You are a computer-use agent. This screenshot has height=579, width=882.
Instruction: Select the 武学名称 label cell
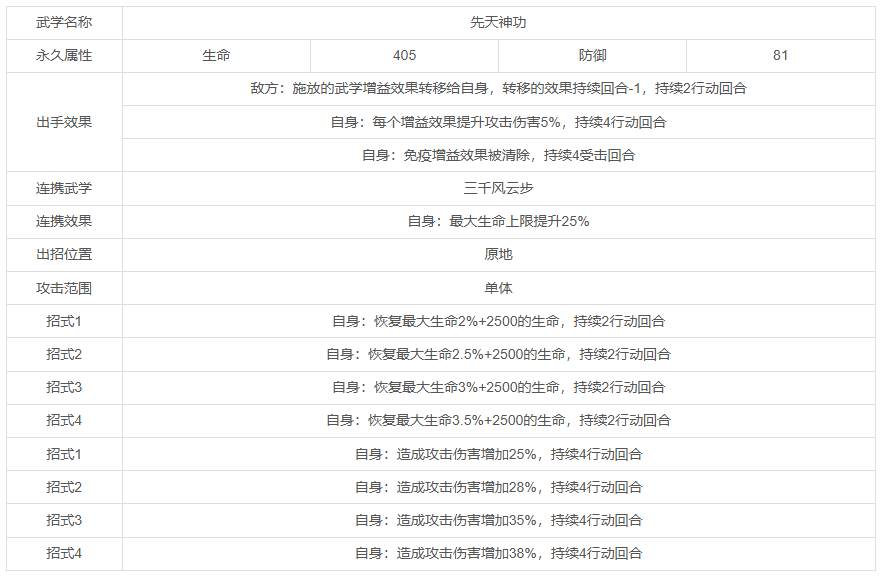(x=64, y=22)
